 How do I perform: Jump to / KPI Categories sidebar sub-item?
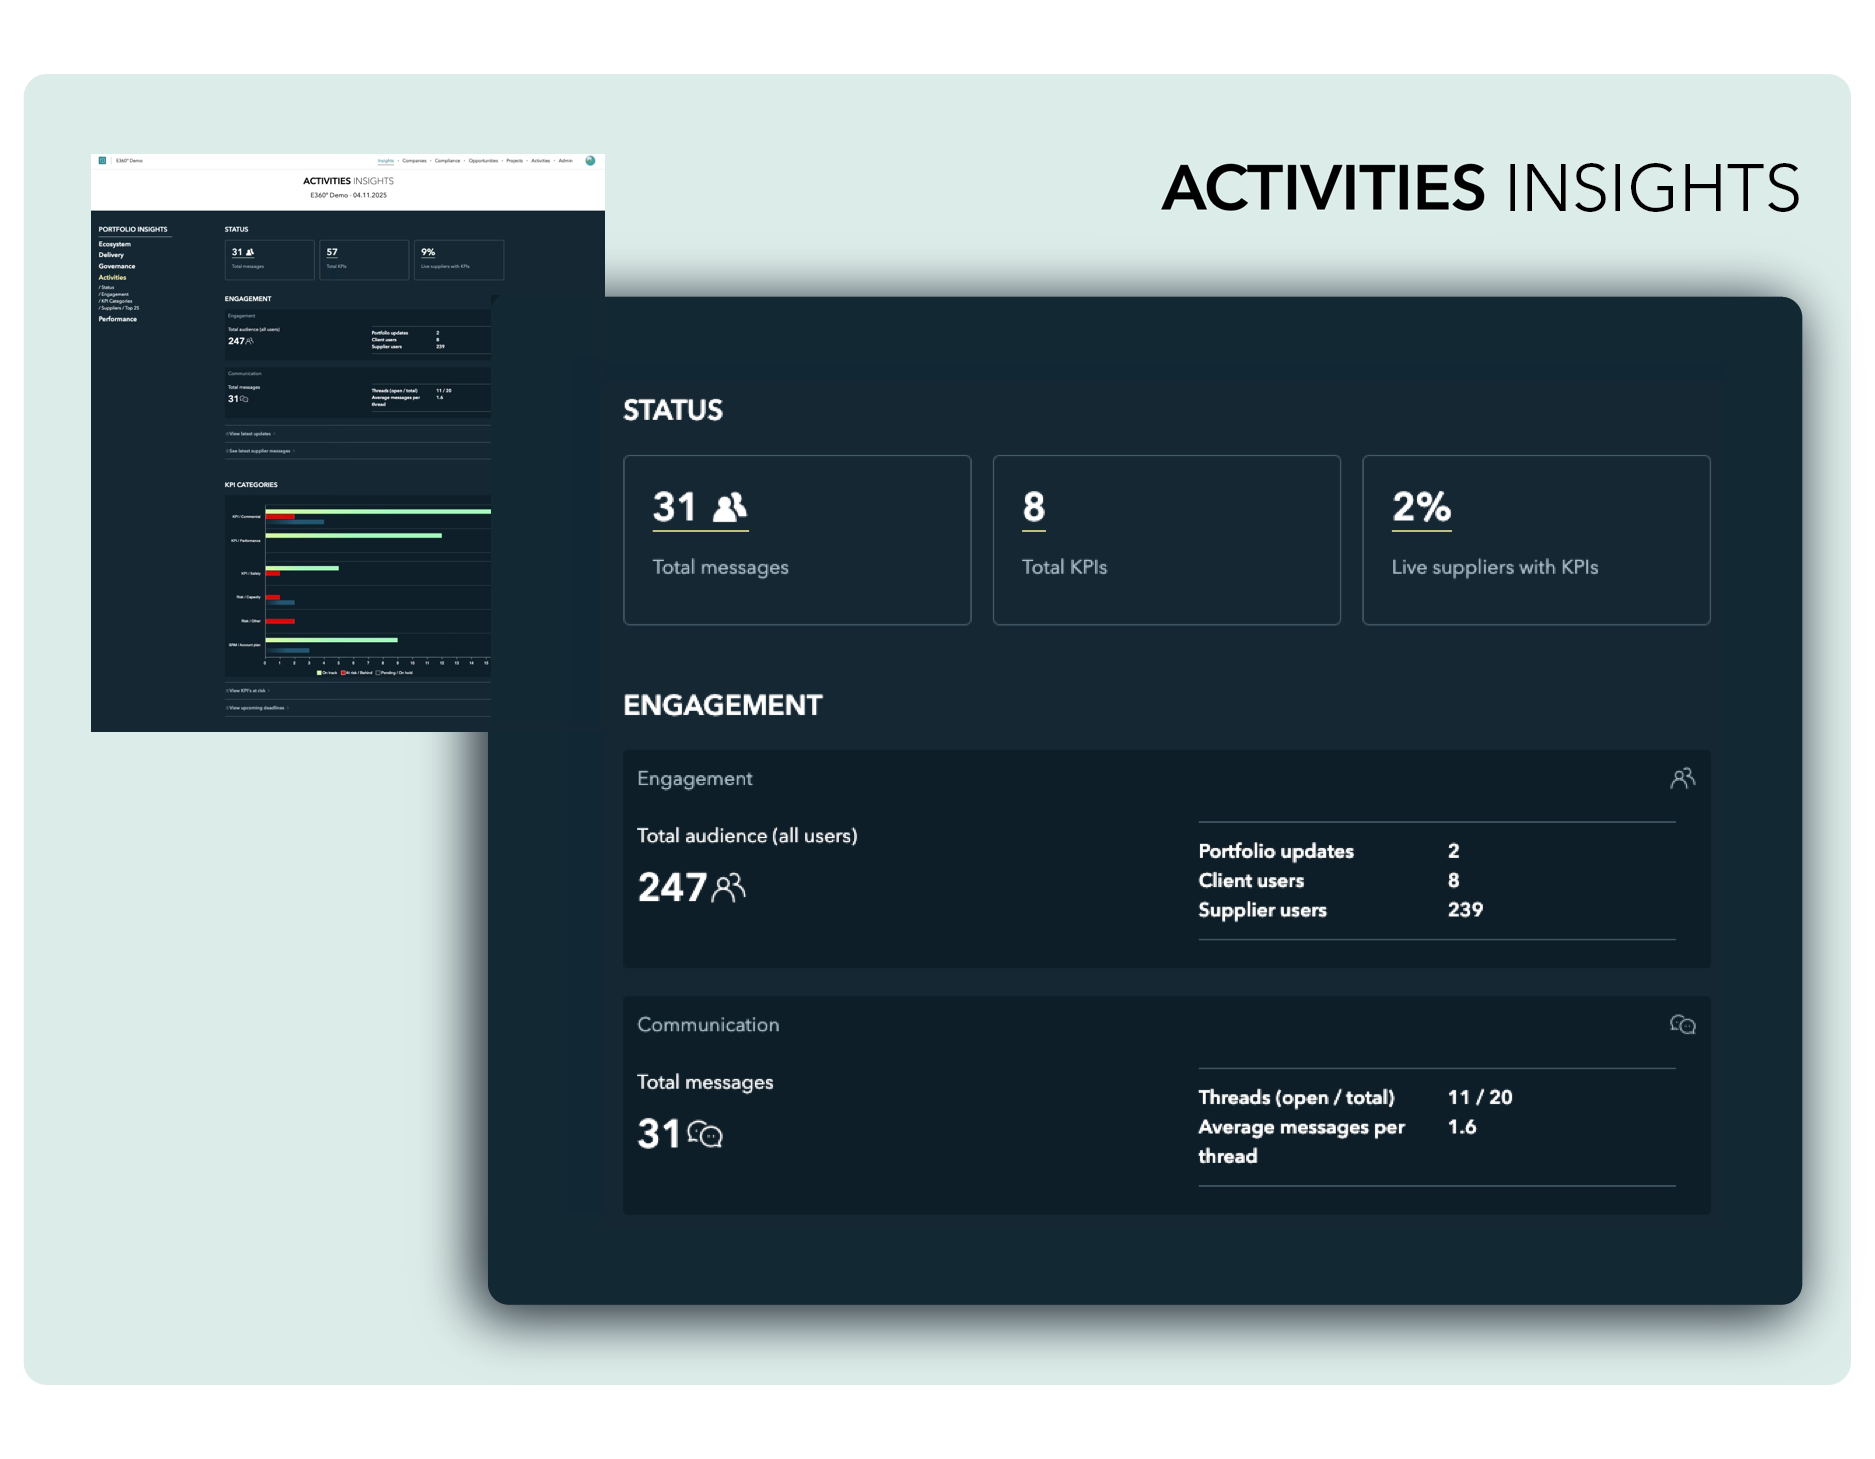pyautogui.click(x=115, y=301)
